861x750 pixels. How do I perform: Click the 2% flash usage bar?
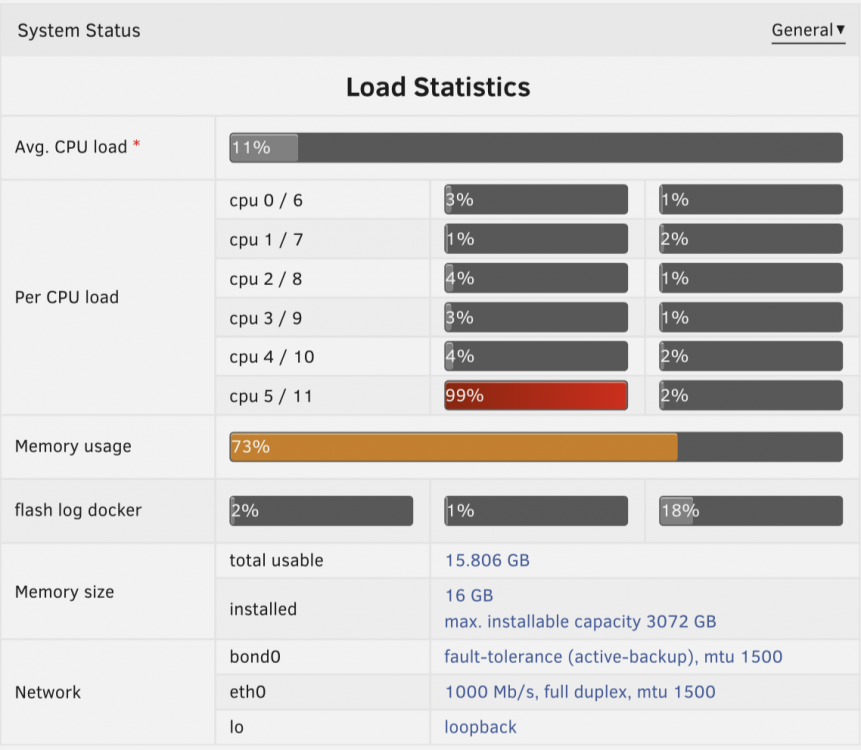pos(321,511)
